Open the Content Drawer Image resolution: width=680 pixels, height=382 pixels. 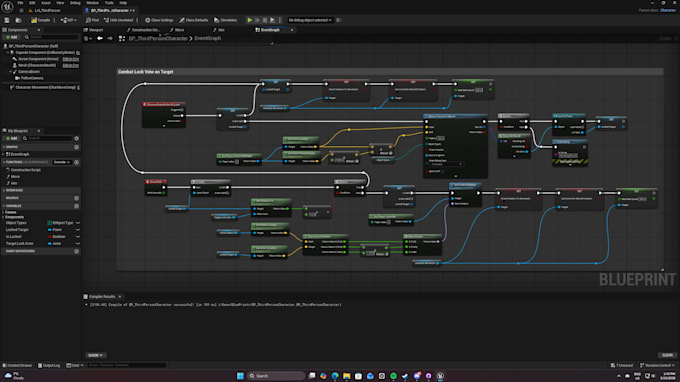pyautogui.click(x=17, y=366)
